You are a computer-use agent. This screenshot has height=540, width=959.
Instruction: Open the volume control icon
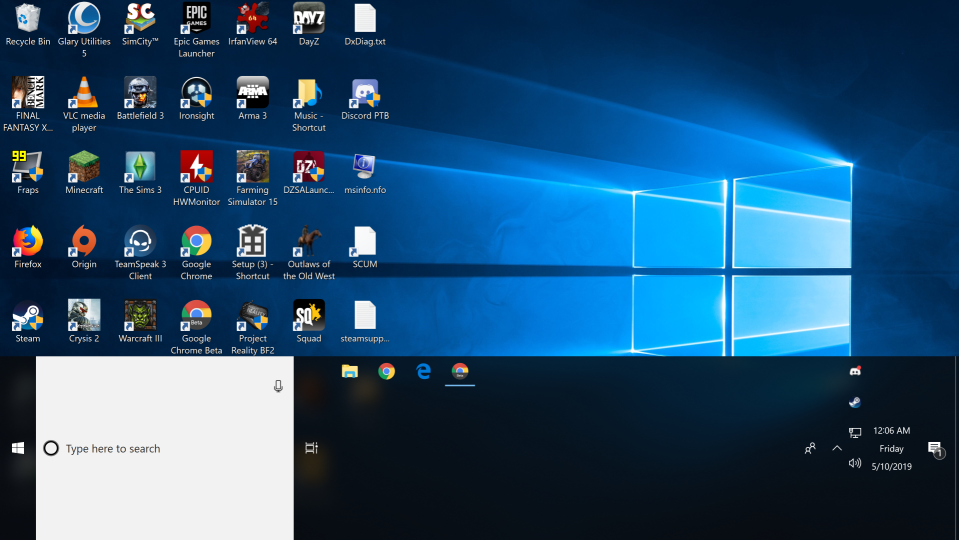coord(855,463)
